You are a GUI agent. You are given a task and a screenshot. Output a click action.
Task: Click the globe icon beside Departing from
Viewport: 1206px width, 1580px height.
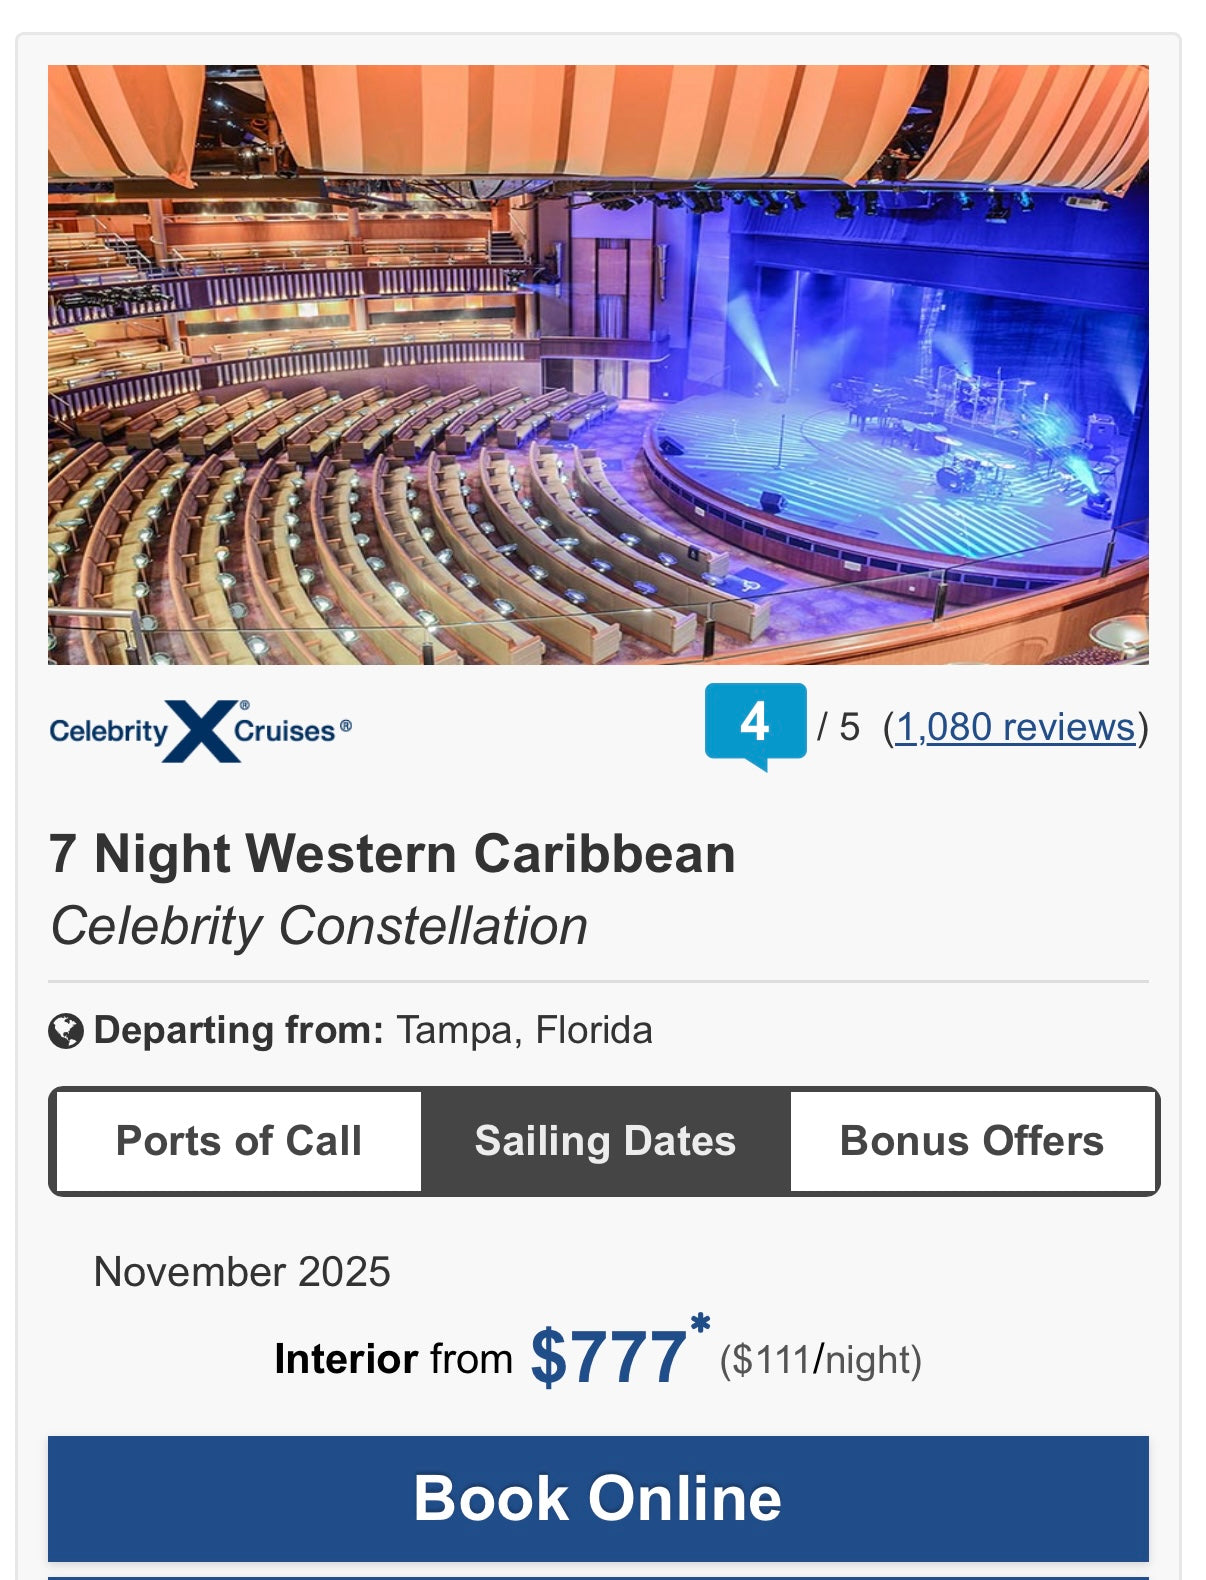point(66,1031)
